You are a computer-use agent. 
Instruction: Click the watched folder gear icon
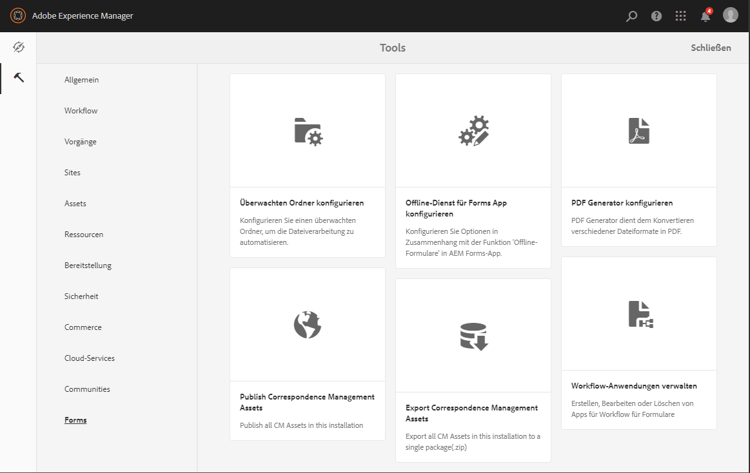pyautogui.click(x=309, y=132)
